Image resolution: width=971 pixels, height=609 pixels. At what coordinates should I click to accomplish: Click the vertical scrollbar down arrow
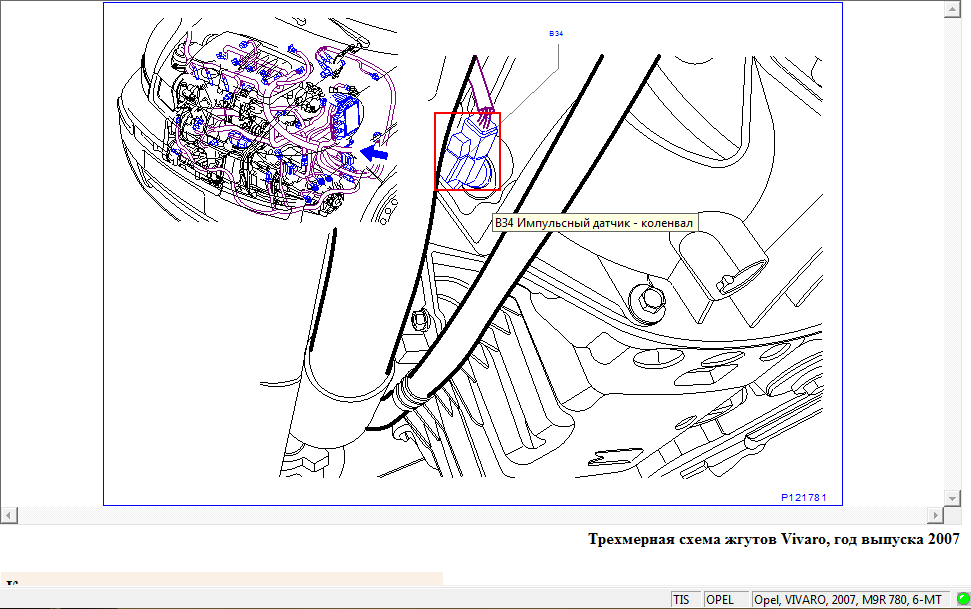pyautogui.click(x=952, y=497)
